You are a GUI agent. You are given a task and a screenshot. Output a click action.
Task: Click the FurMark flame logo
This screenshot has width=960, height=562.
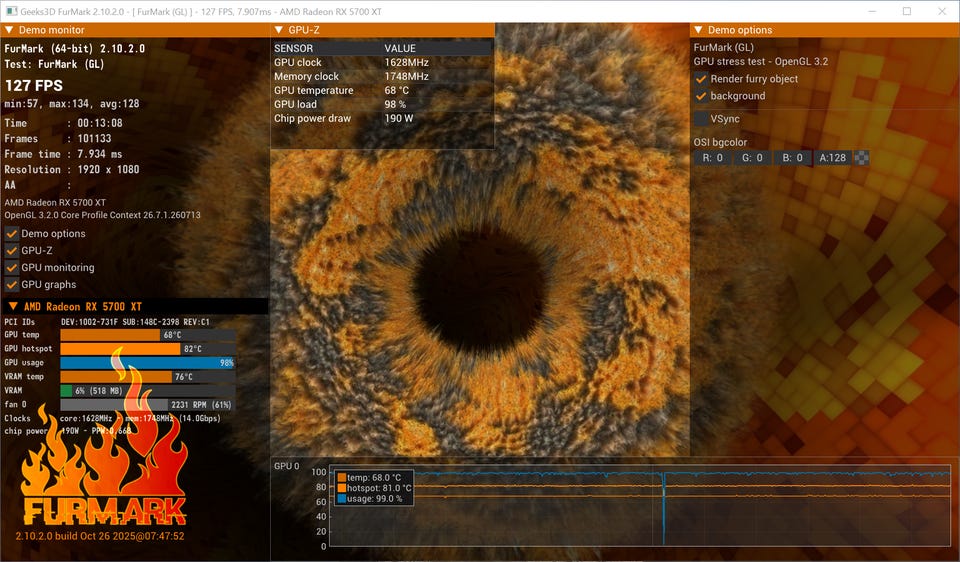[x=104, y=438]
